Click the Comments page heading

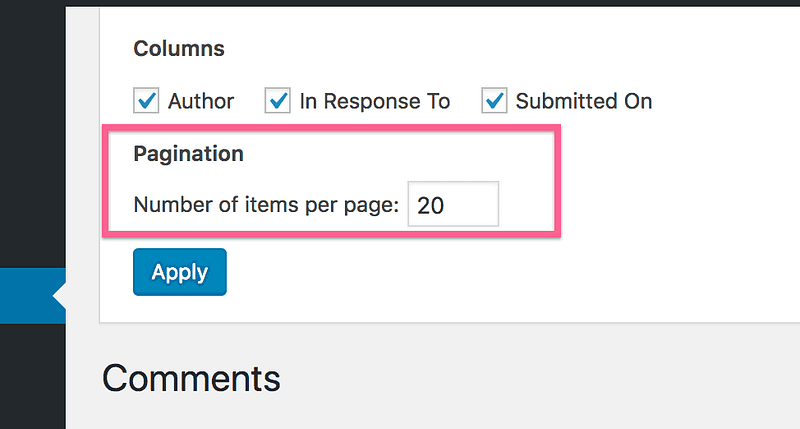[x=191, y=378]
